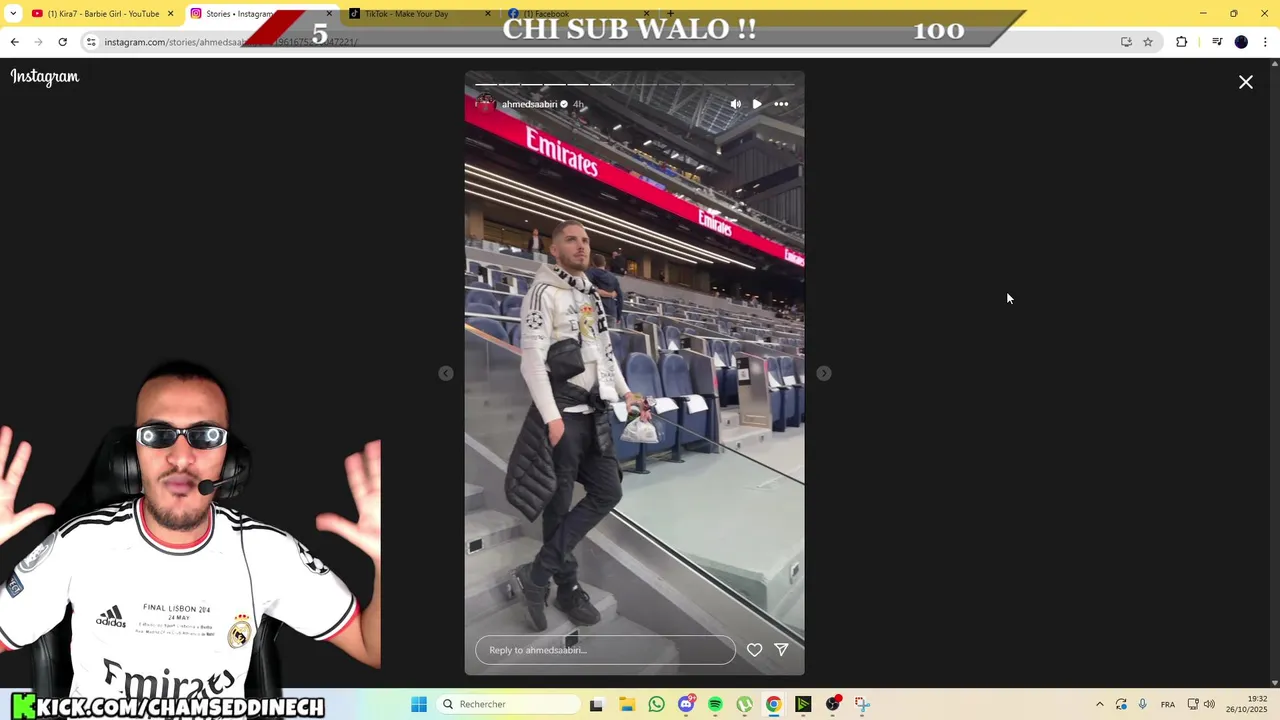Share the story via paper plane icon

click(781, 650)
